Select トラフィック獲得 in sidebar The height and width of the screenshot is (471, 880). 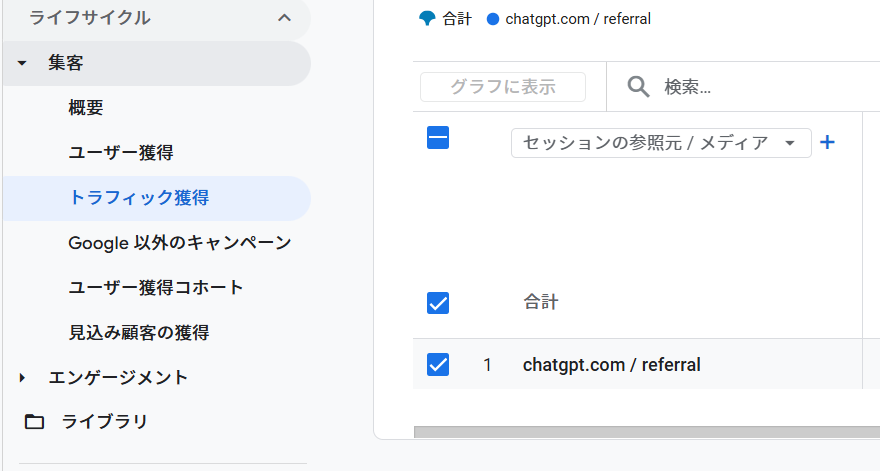(x=139, y=198)
